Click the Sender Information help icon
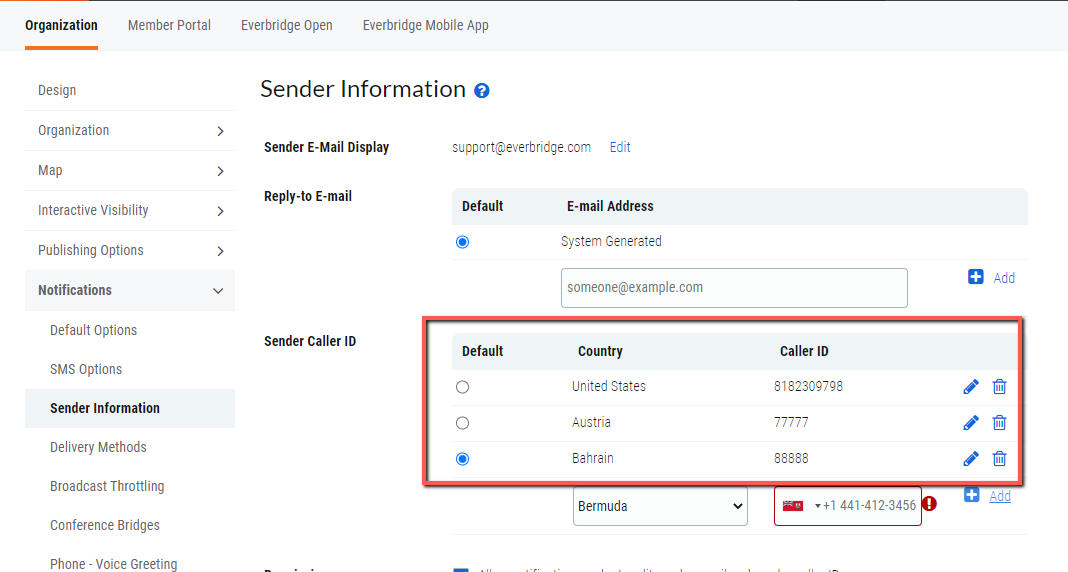1068x572 pixels. 482,91
